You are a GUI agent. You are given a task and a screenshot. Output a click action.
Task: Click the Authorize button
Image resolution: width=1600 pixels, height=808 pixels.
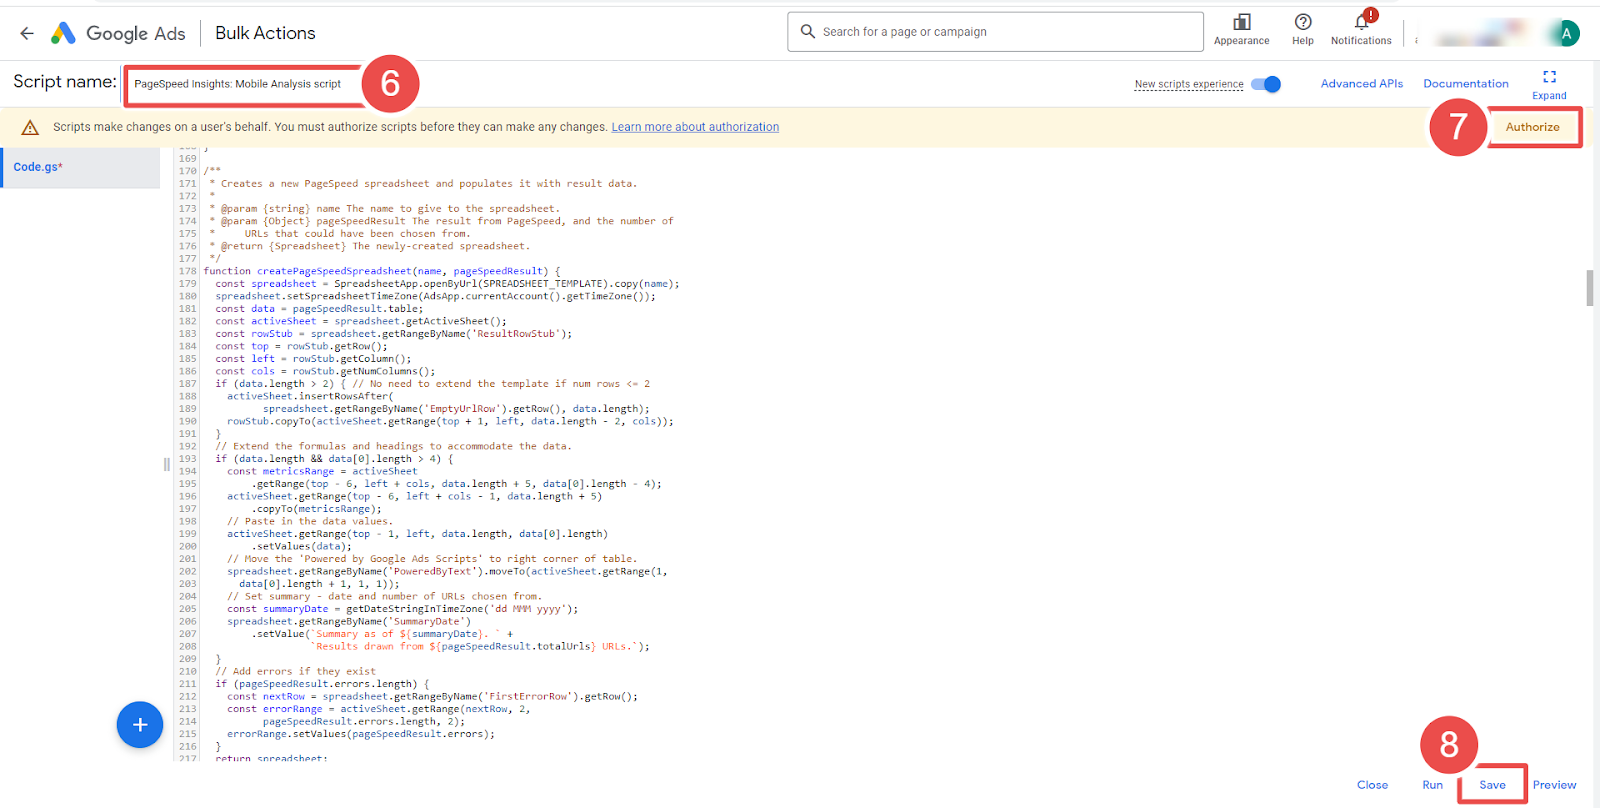1532,127
